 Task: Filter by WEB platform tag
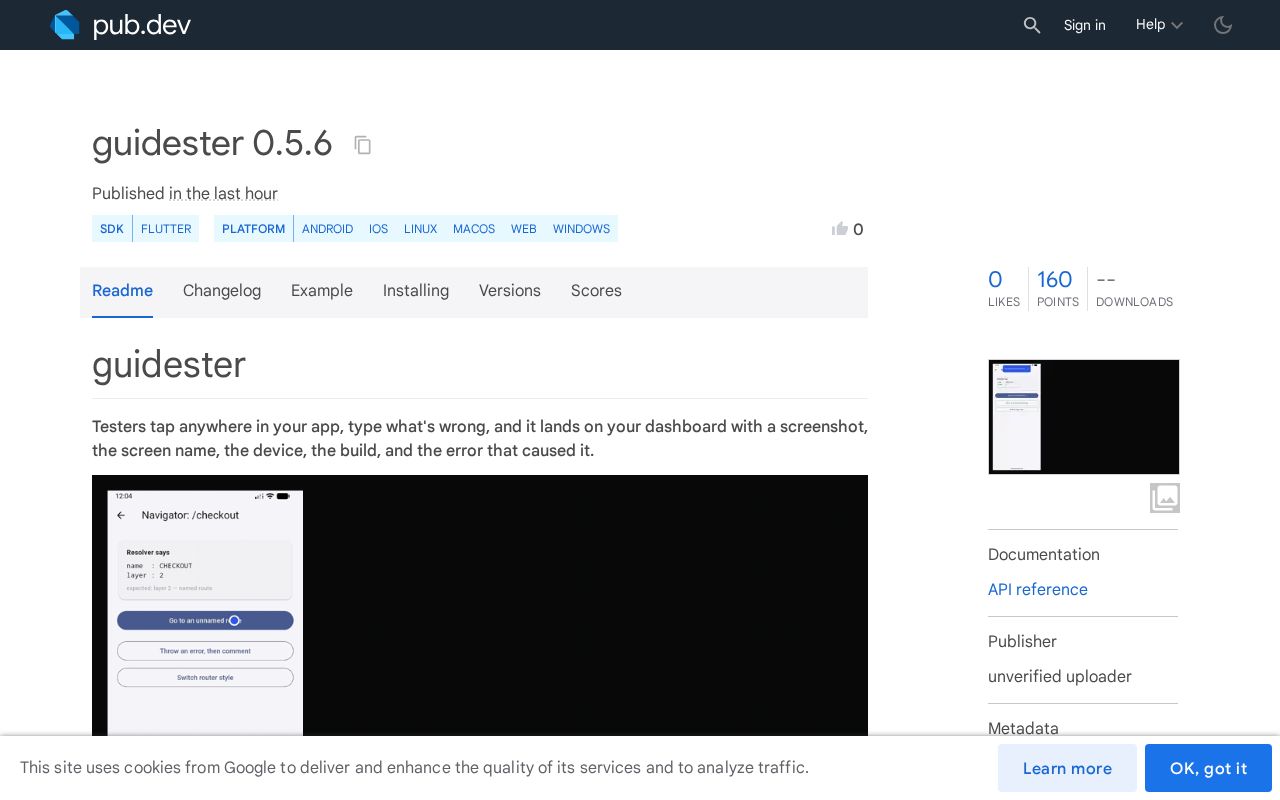(524, 229)
